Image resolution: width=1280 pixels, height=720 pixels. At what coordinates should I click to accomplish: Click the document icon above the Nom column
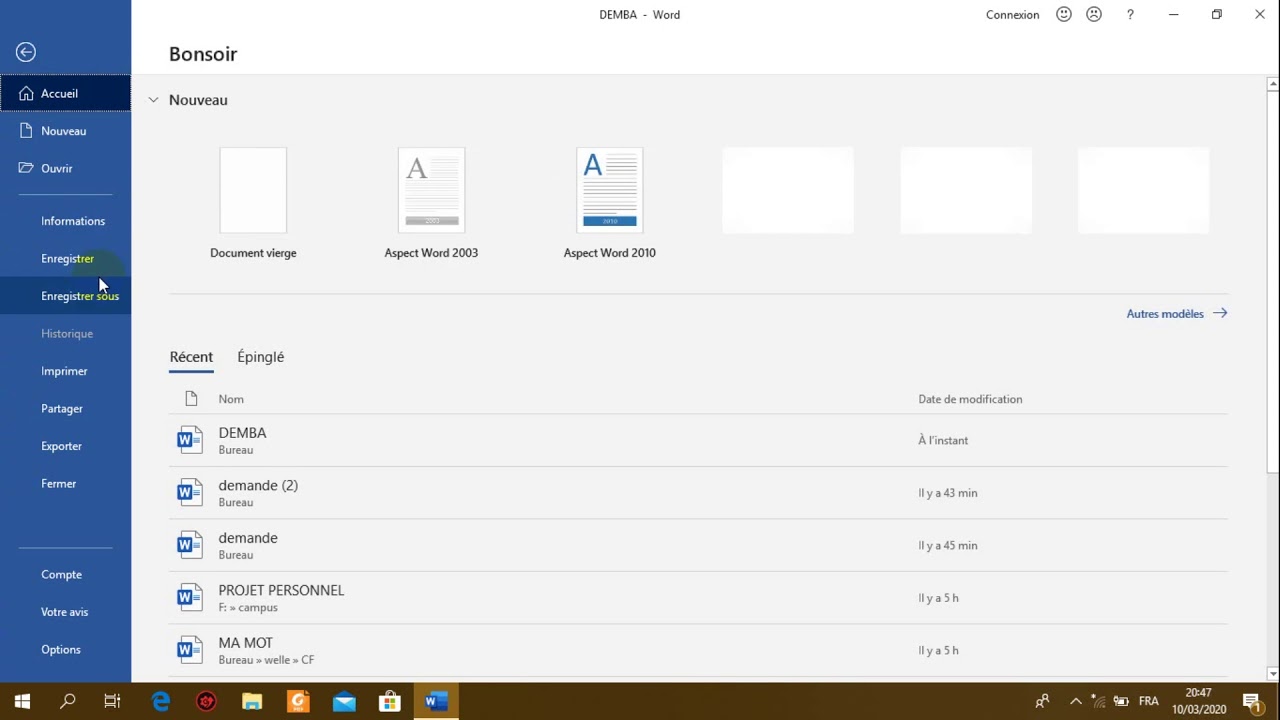[x=191, y=398]
